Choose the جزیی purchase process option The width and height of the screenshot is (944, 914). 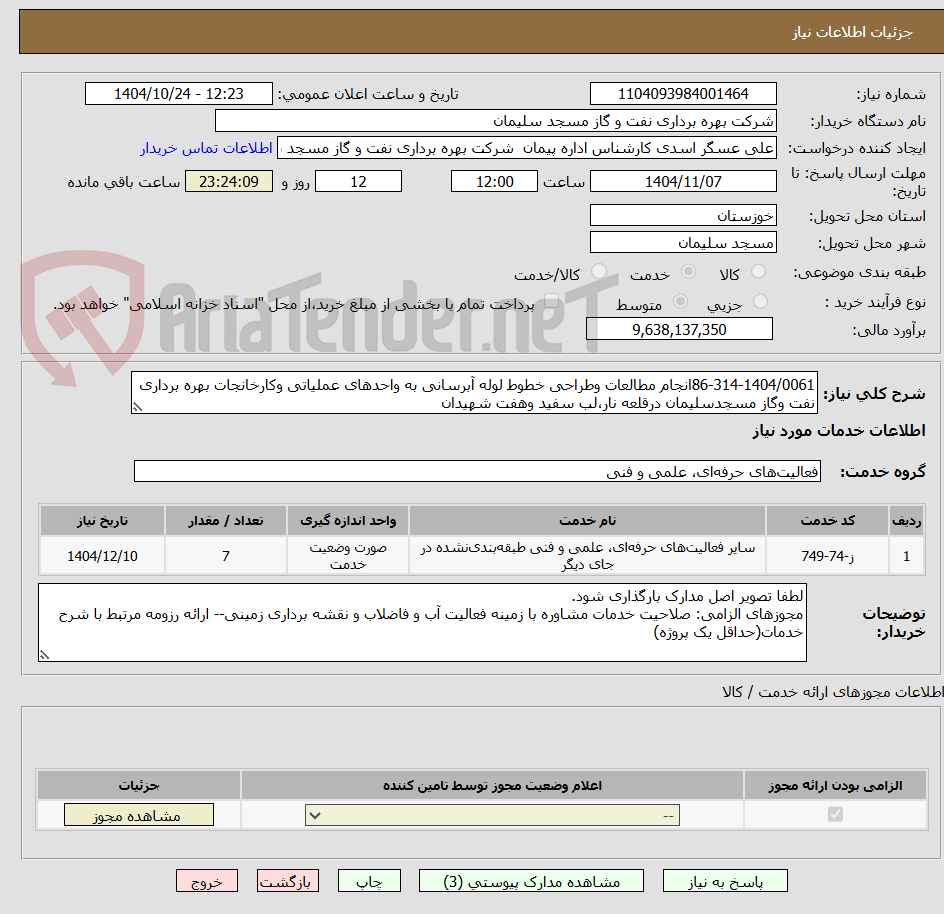[758, 302]
